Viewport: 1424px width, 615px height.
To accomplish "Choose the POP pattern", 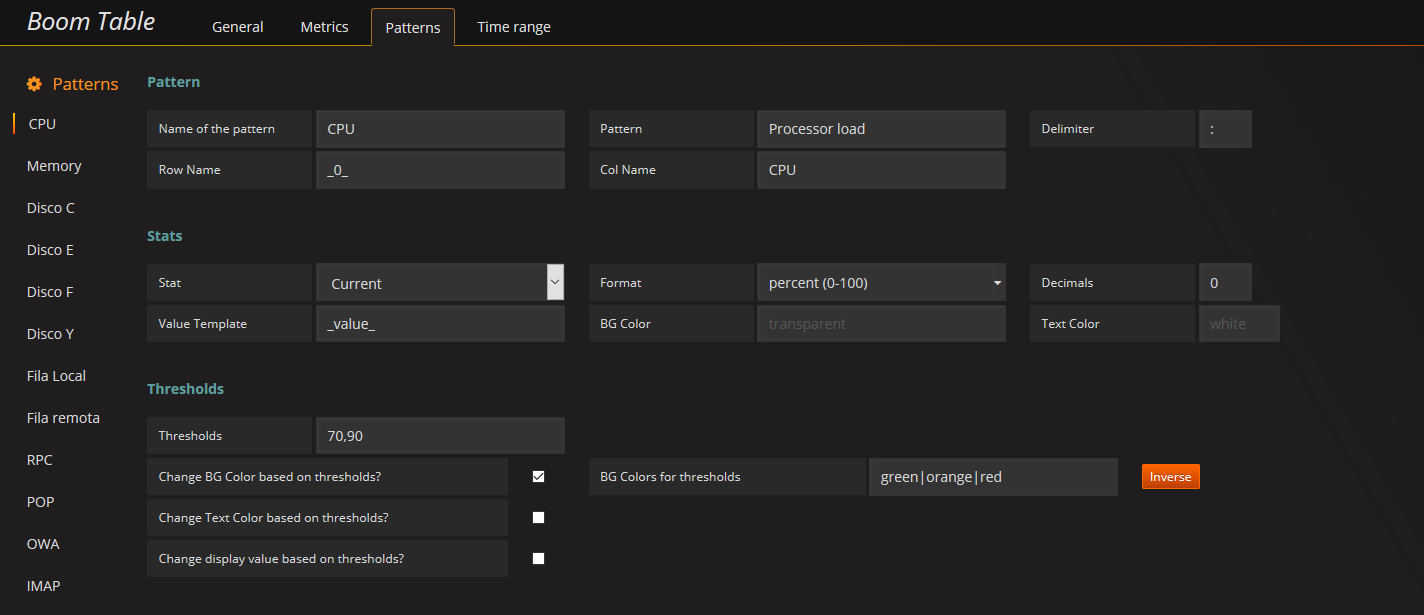I will pyautogui.click(x=41, y=502).
